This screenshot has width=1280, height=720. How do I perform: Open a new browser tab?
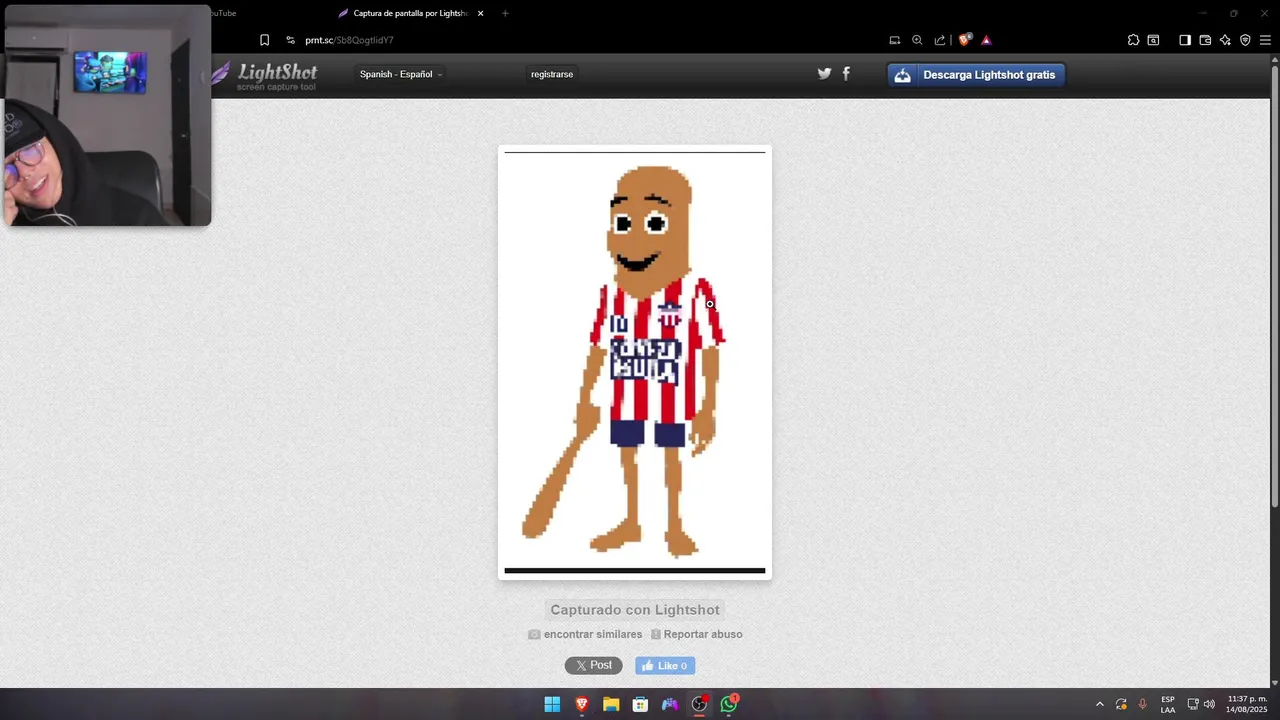[x=505, y=13]
